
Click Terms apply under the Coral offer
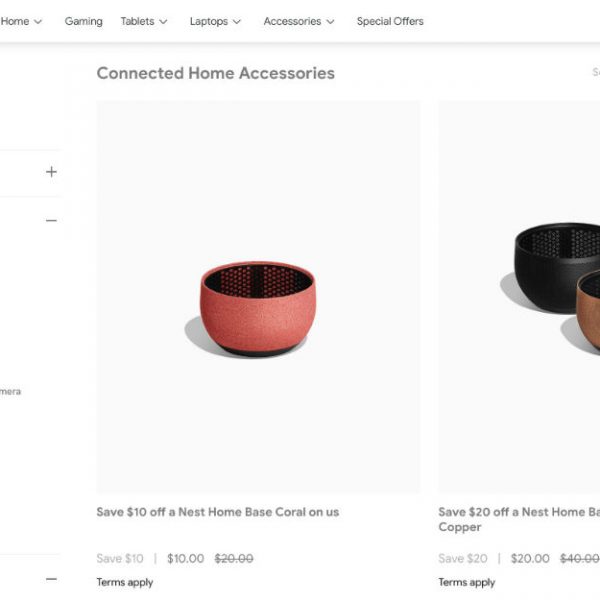pos(125,582)
